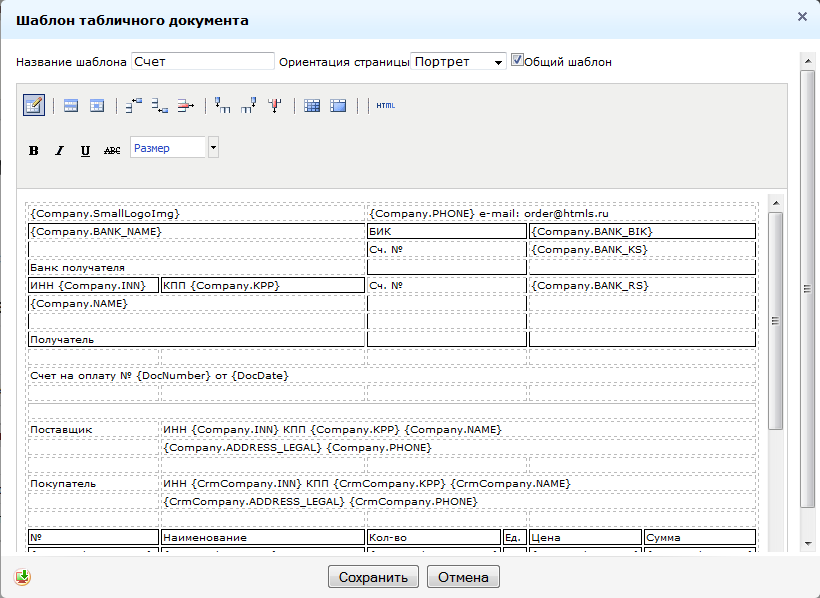The width and height of the screenshot is (820, 598).
Task: Click the table edit mode icon
Action: click(x=34, y=105)
